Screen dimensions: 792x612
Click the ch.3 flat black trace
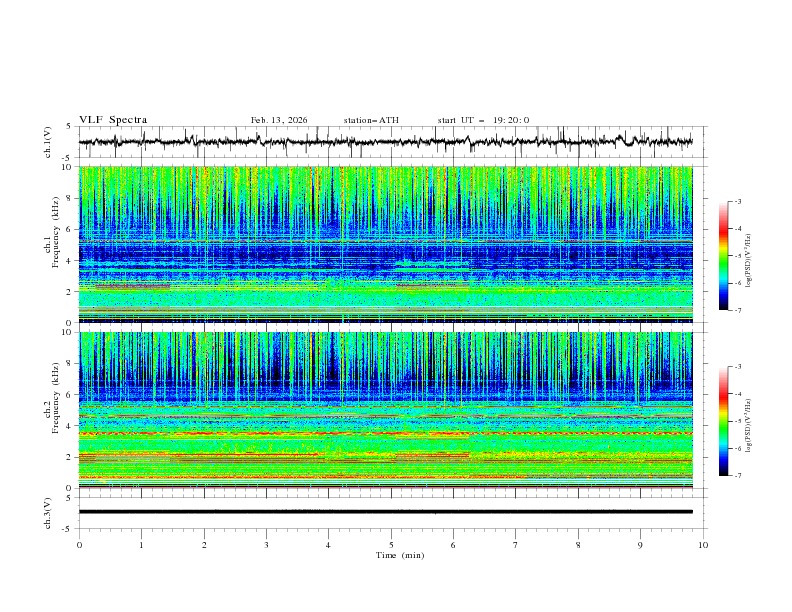pyautogui.click(x=385, y=512)
